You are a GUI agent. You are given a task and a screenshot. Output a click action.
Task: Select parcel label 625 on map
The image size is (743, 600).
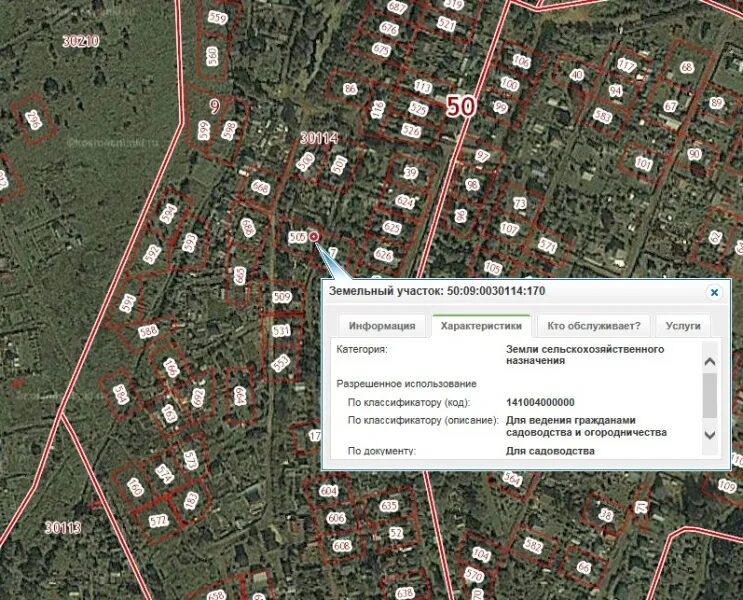[x=392, y=227]
